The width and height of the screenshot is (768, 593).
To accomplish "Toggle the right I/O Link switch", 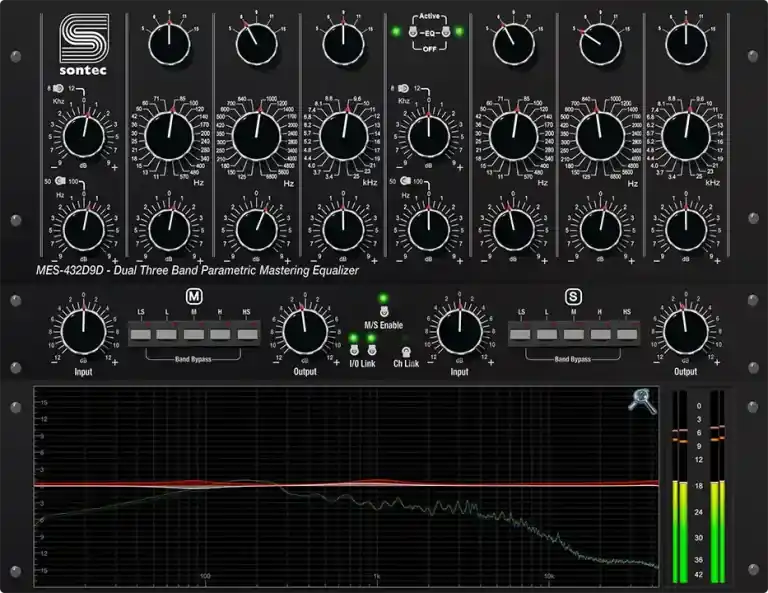I will (x=372, y=350).
